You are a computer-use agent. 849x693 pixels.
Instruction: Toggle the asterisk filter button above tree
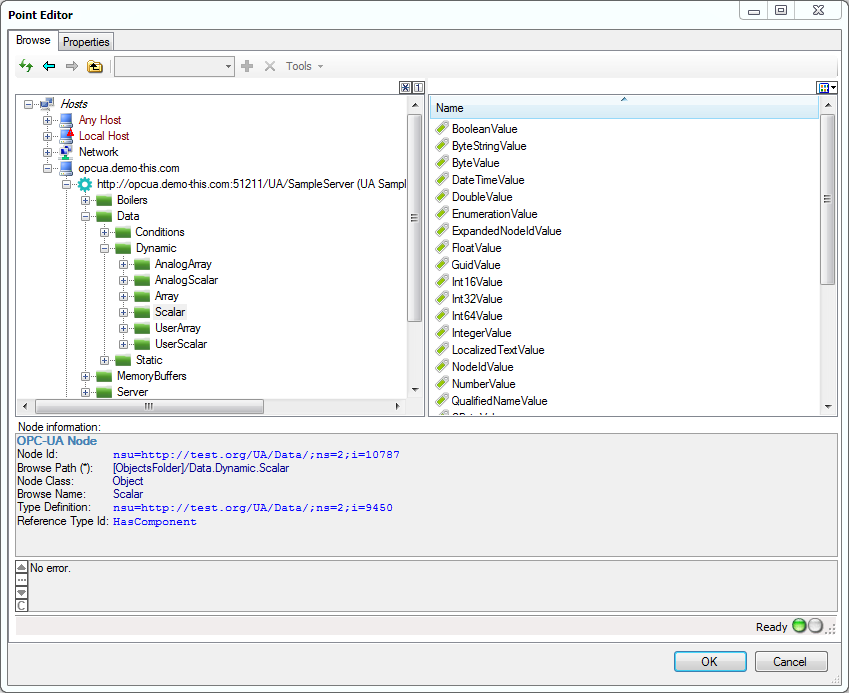click(x=405, y=88)
